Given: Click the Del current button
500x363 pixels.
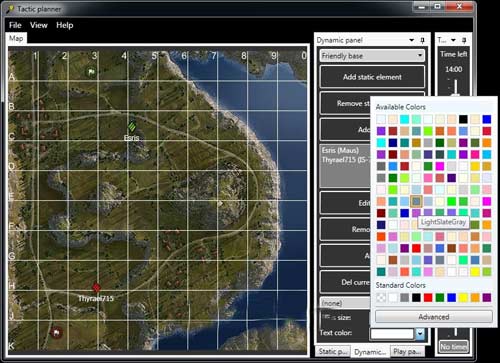Looking at the screenshot, I should (x=345, y=282).
